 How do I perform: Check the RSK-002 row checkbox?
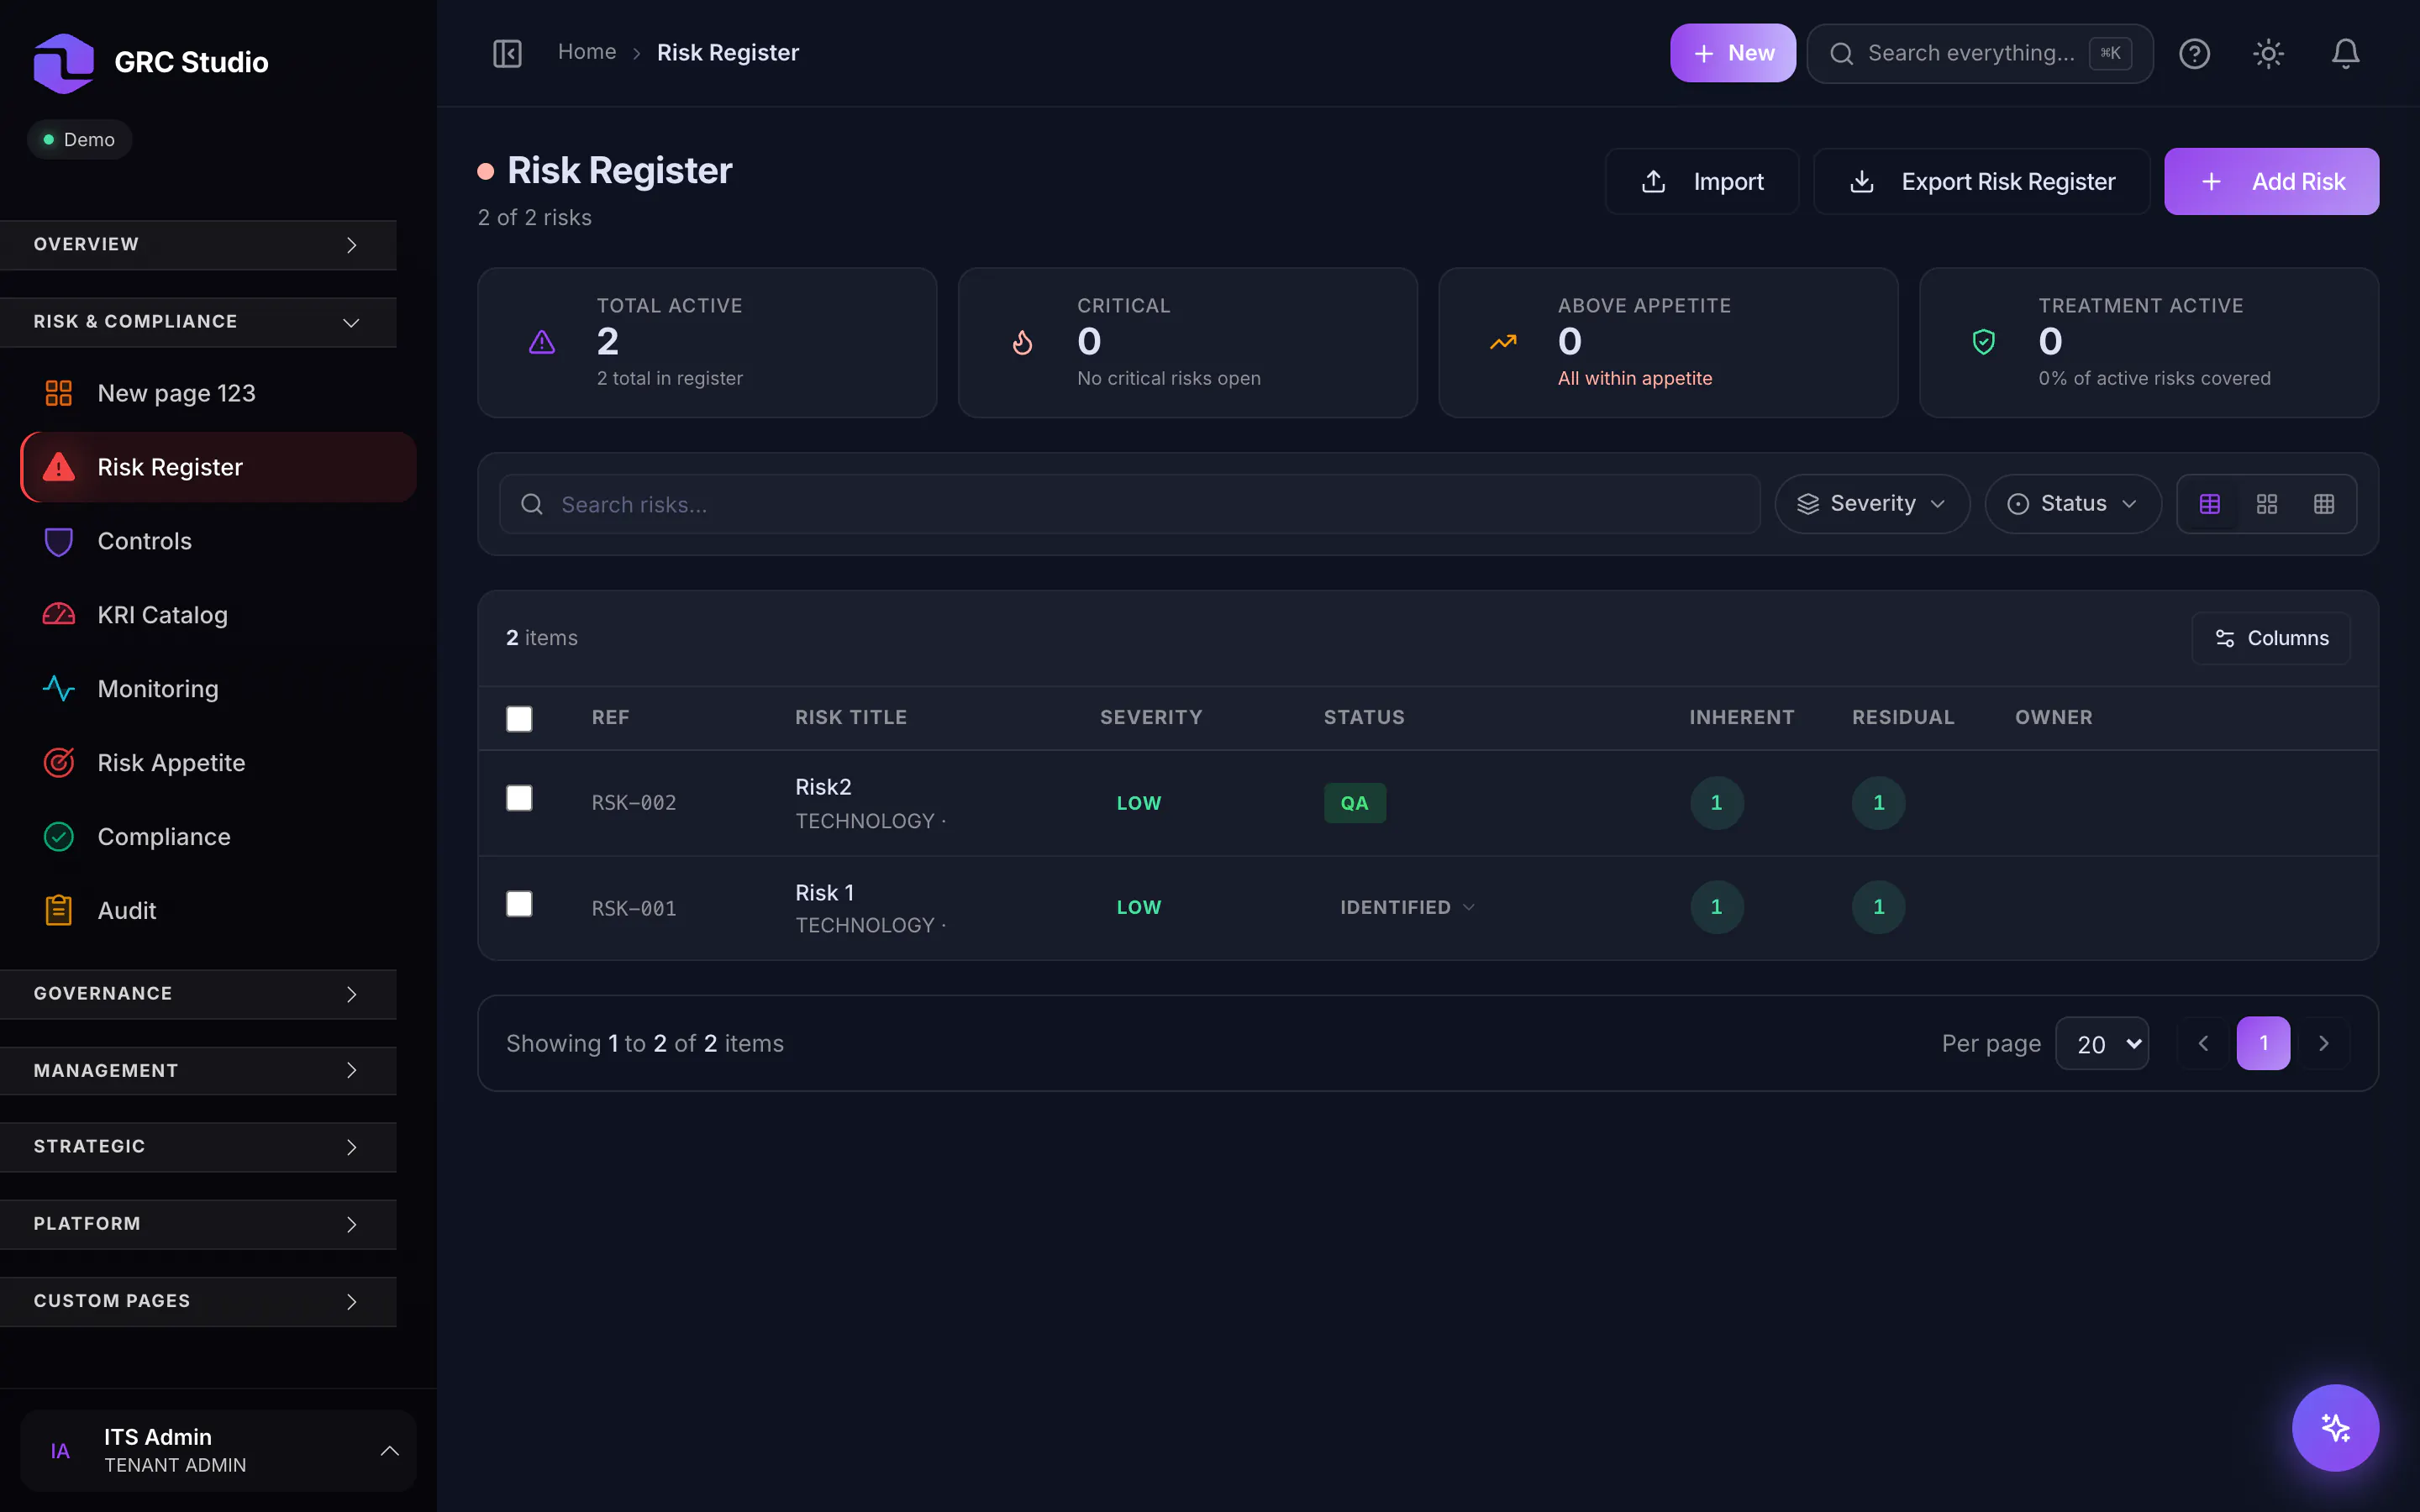click(x=519, y=798)
